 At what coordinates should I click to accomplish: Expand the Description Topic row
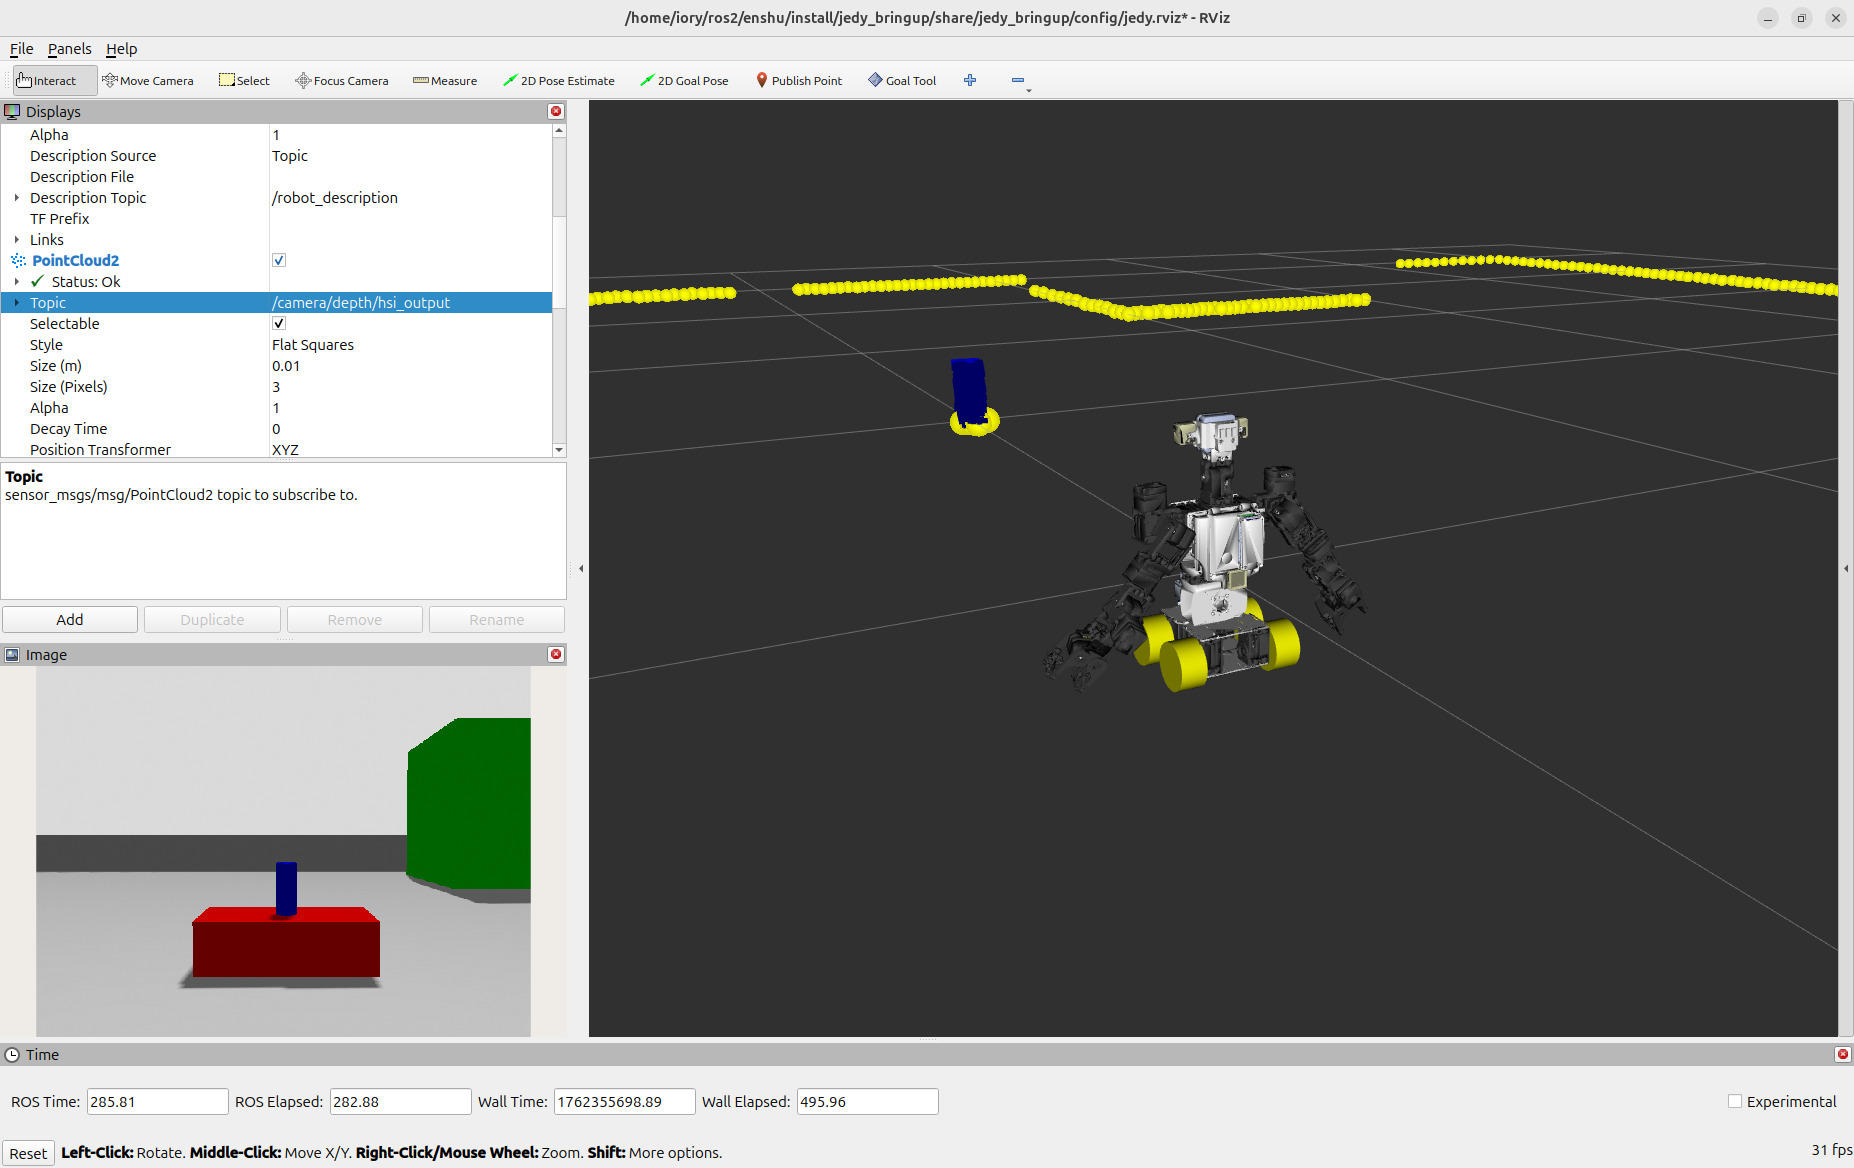[17, 198]
